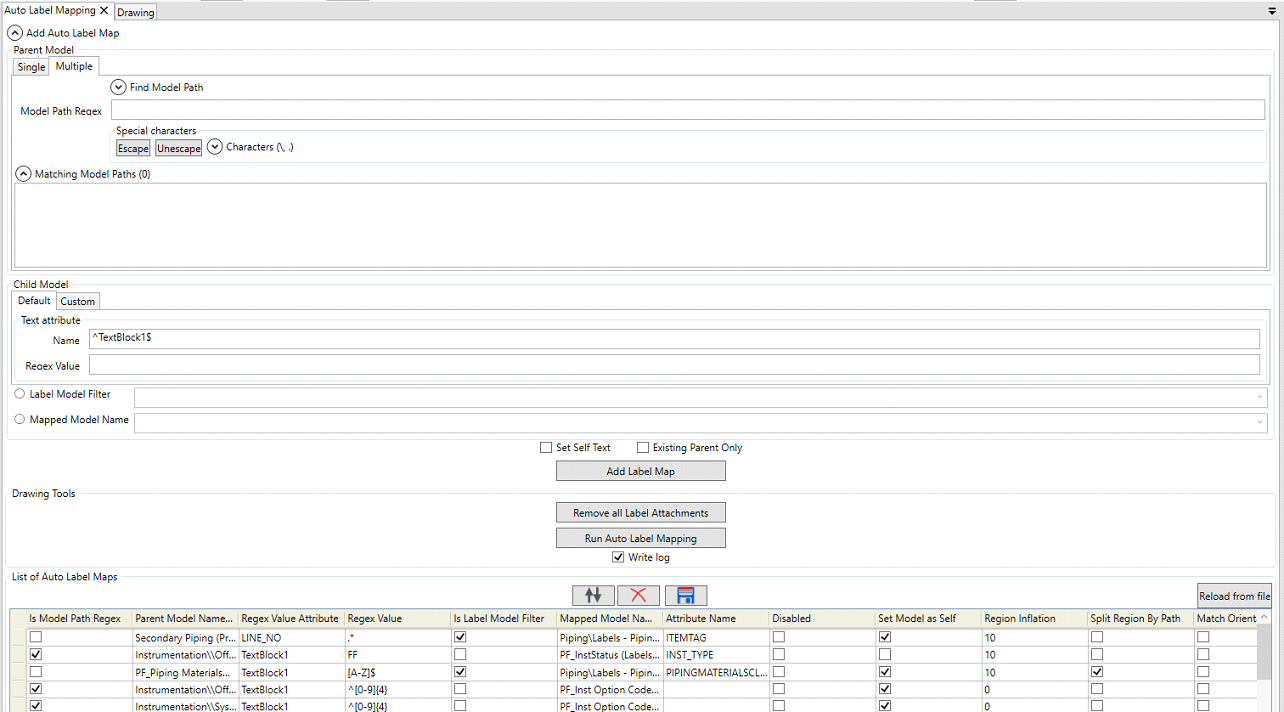1284x712 pixels.
Task: Open the Label Model Filter combo box
Action: [1259, 398]
